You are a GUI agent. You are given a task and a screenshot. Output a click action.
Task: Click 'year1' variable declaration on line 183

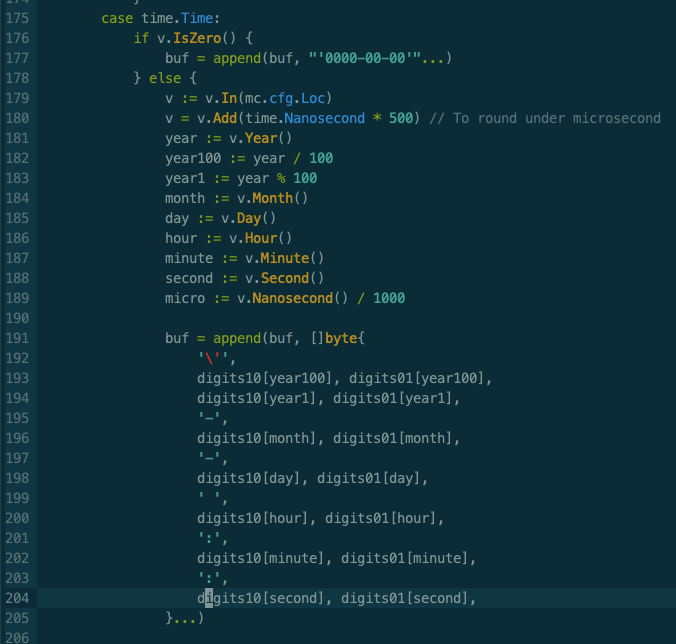click(185, 178)
